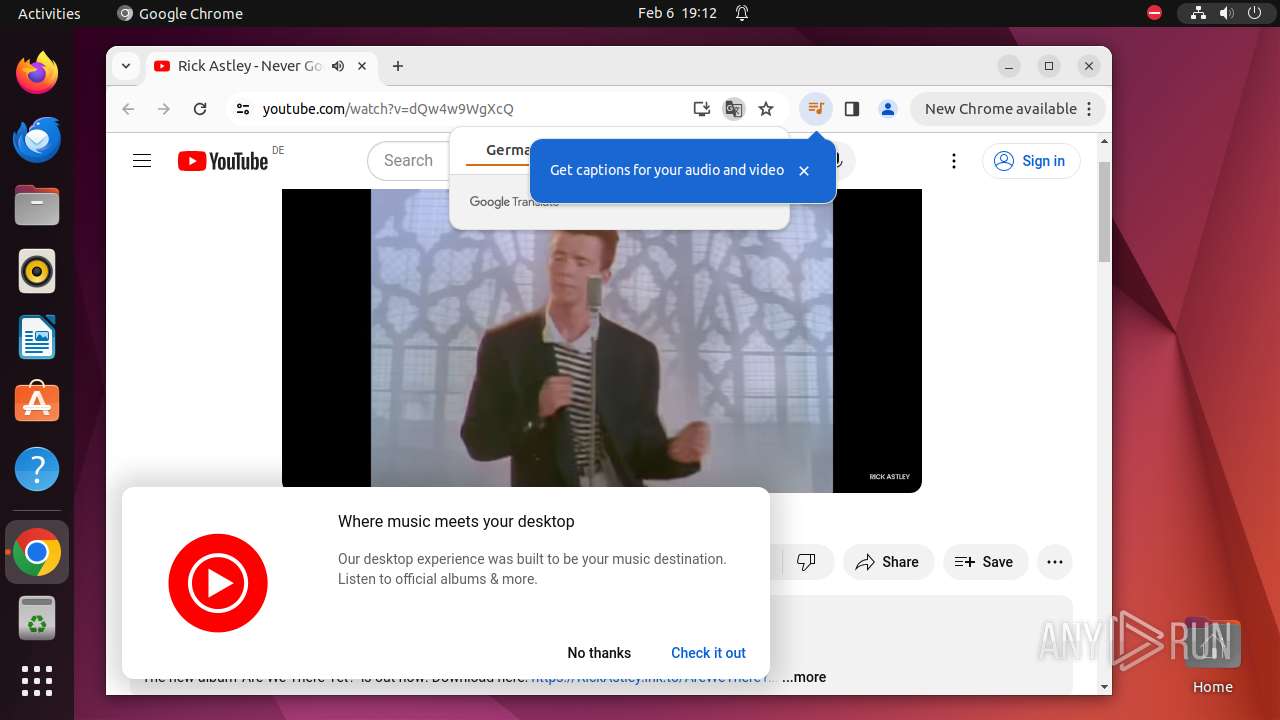Screen dimensions: 1280x720
Task: Bookmark this page with the star
Action: coord(766,109)
